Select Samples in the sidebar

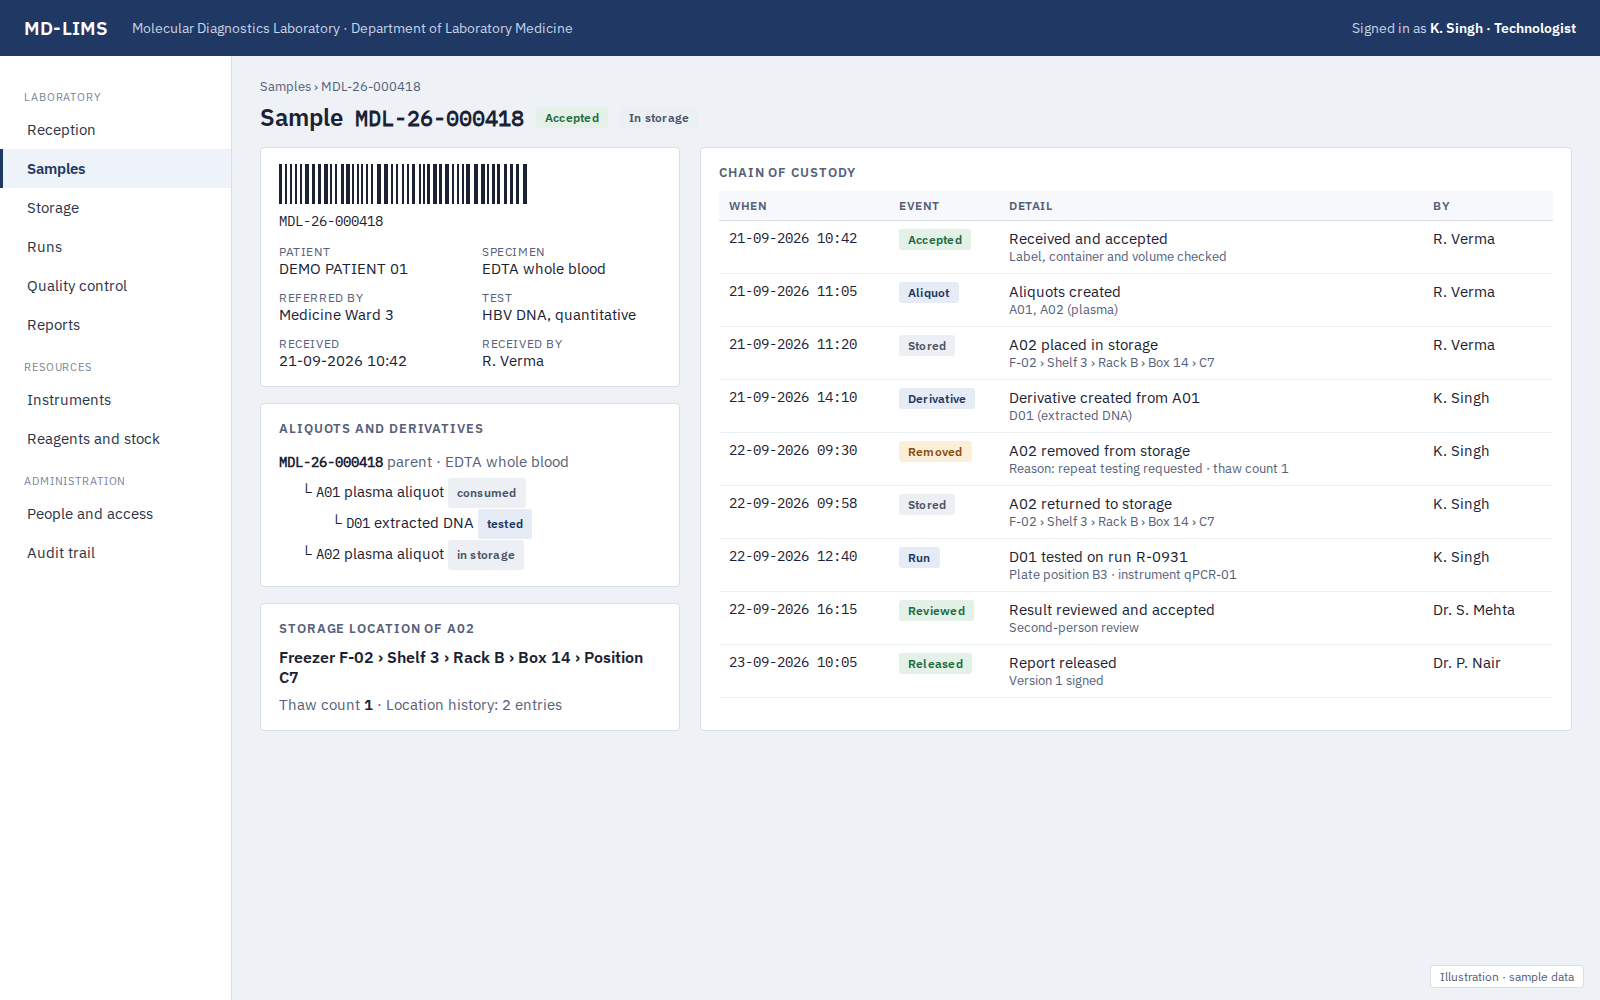115,169
